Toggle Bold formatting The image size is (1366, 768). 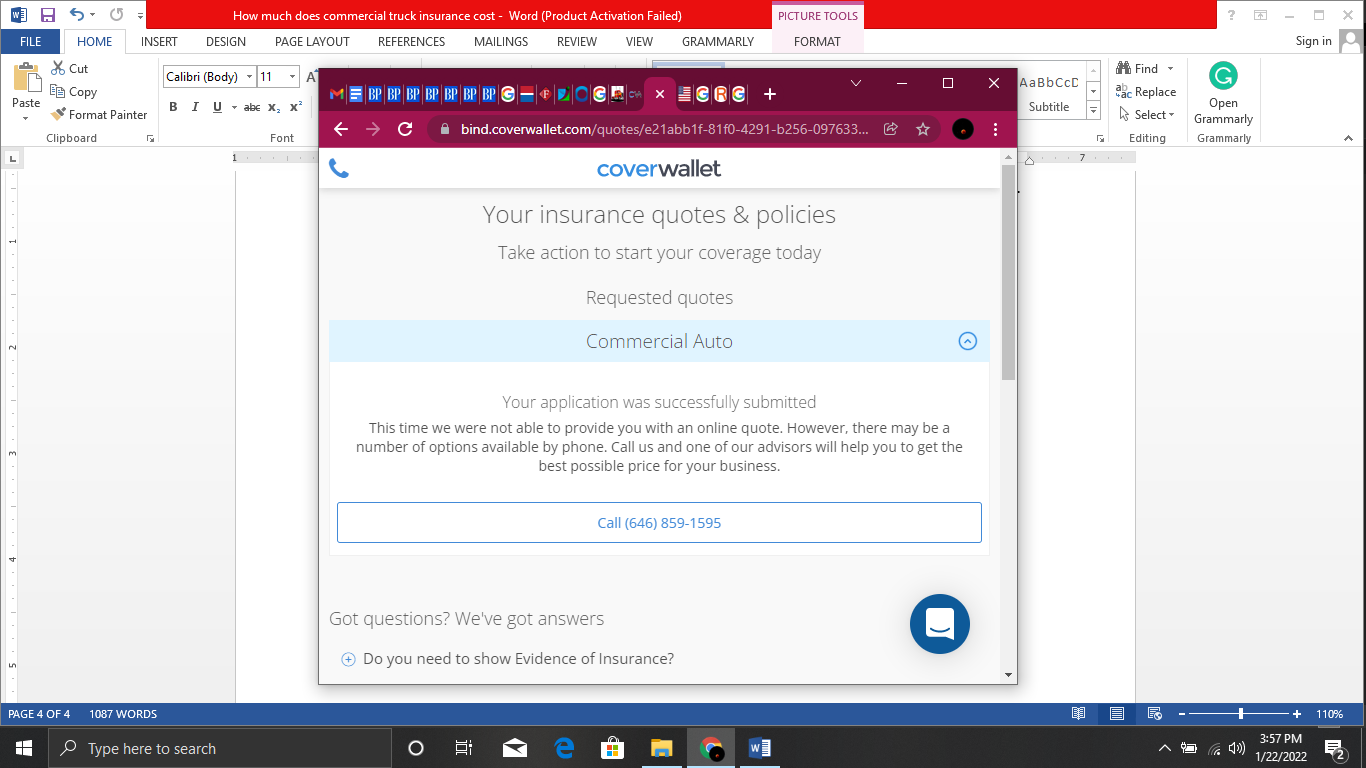tap(173, 107)
